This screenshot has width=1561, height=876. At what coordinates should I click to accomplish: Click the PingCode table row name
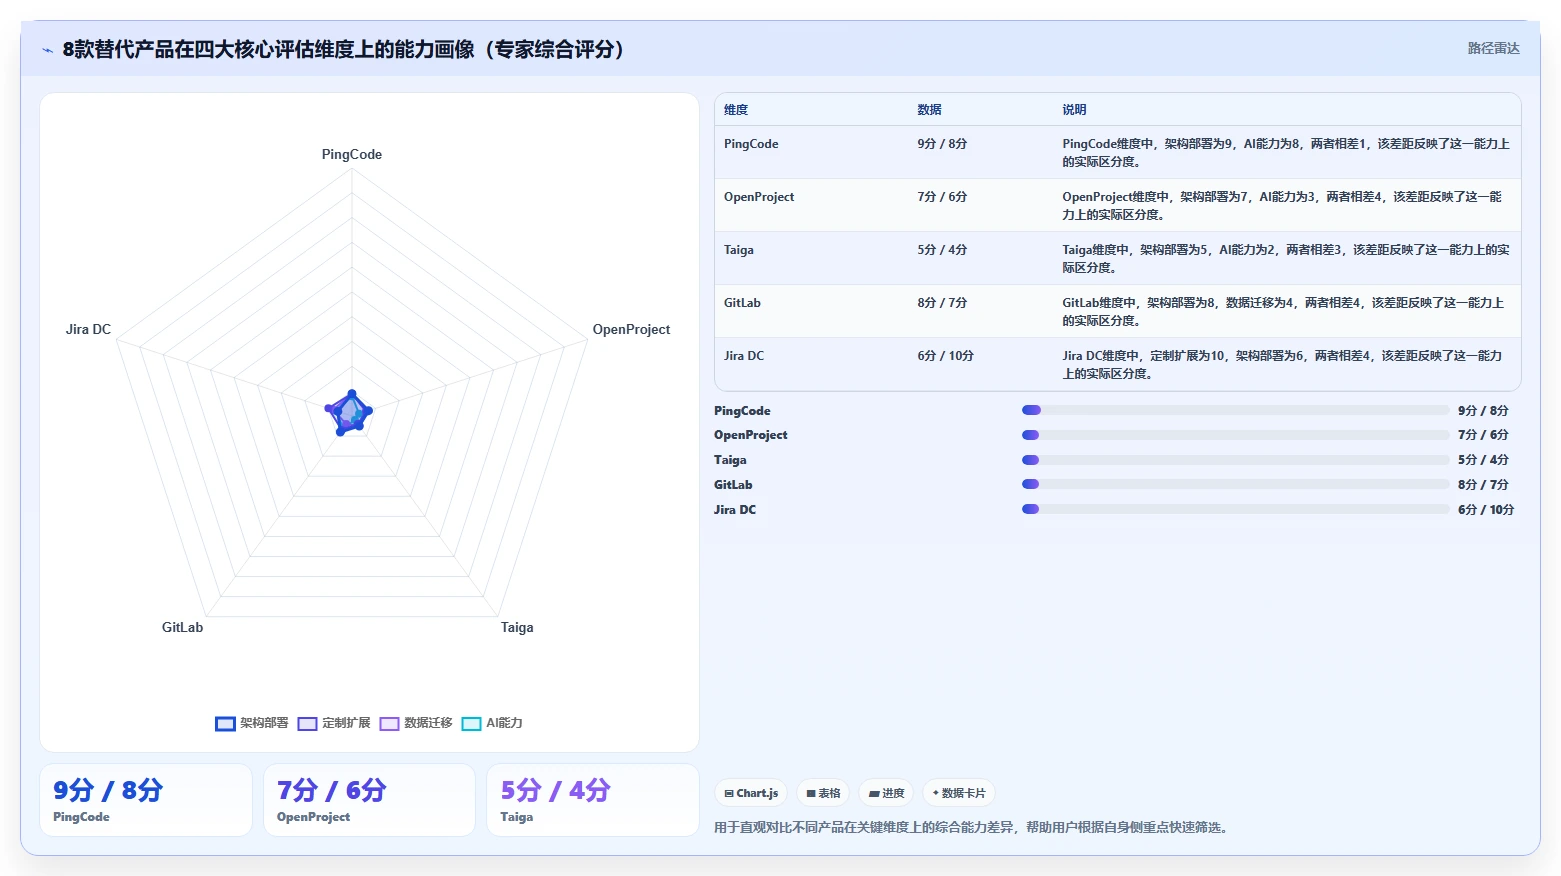pos(751,144)
